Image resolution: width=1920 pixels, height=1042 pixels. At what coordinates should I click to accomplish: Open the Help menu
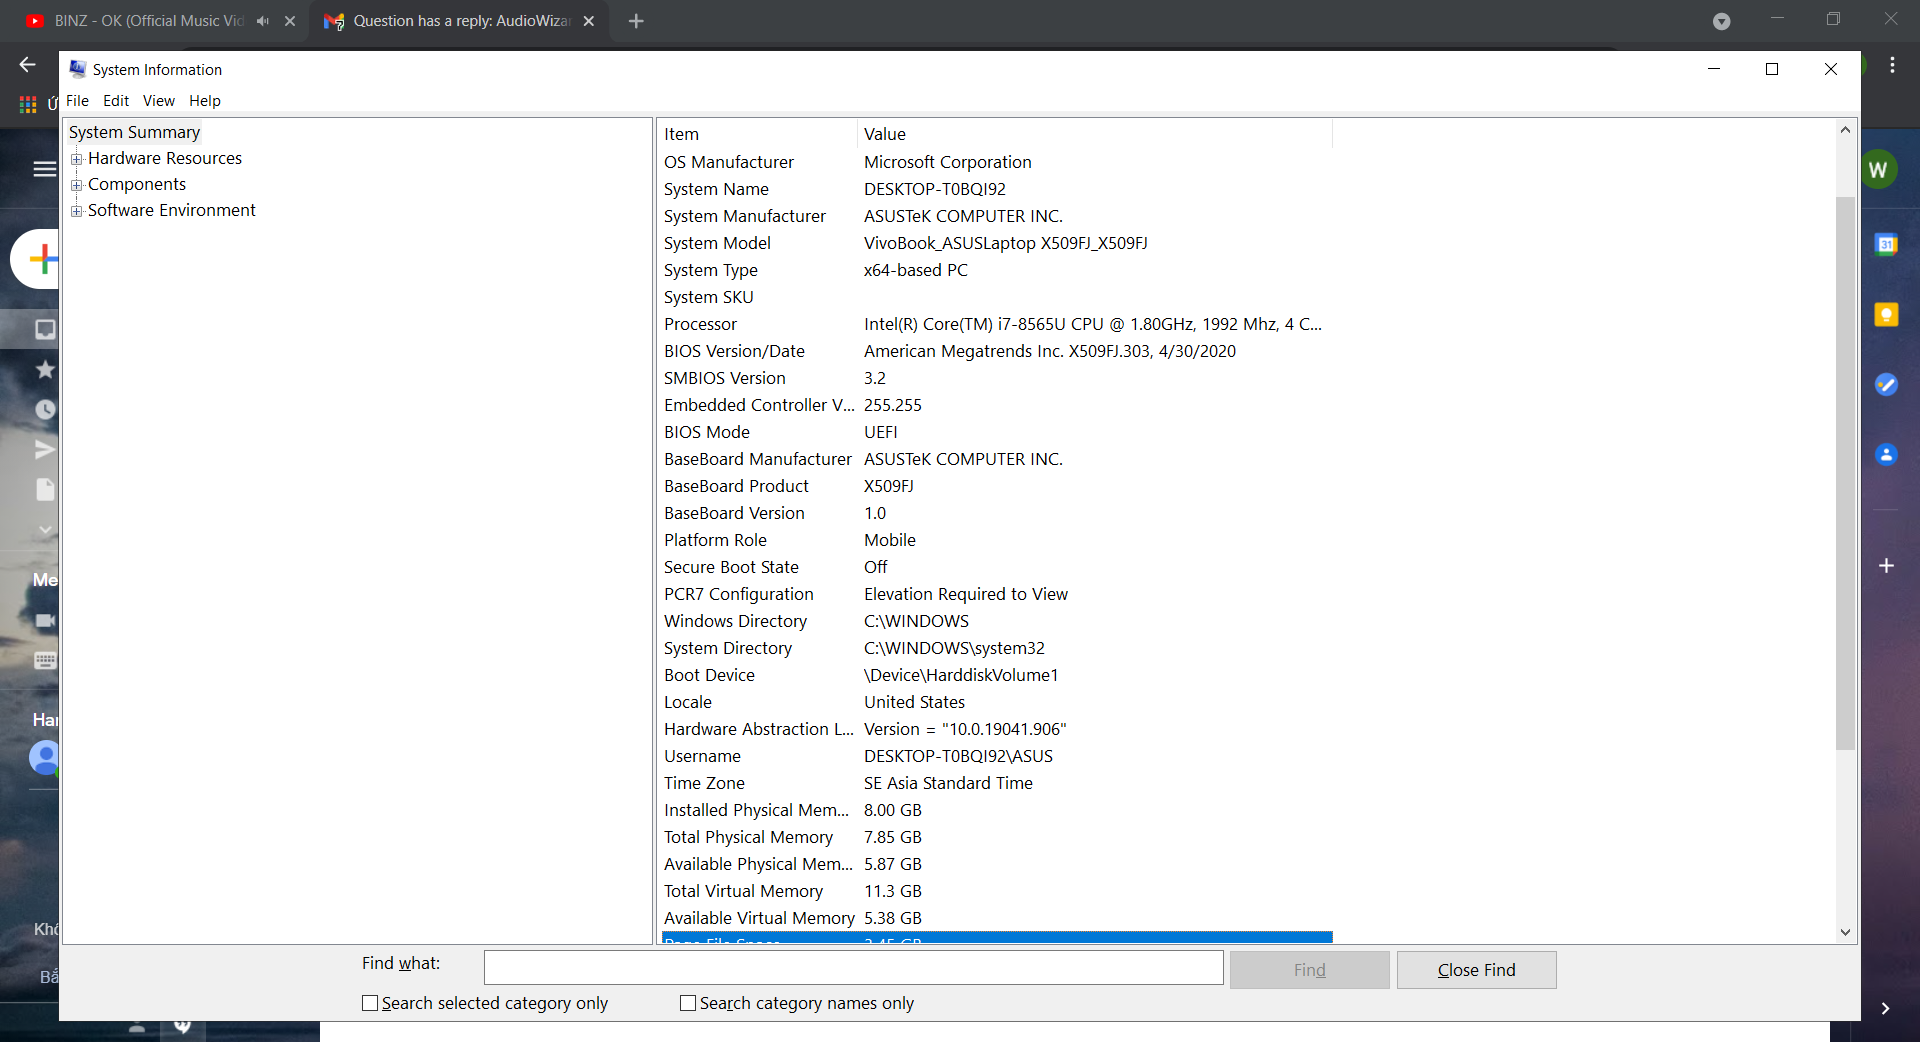tap(205, 101)
